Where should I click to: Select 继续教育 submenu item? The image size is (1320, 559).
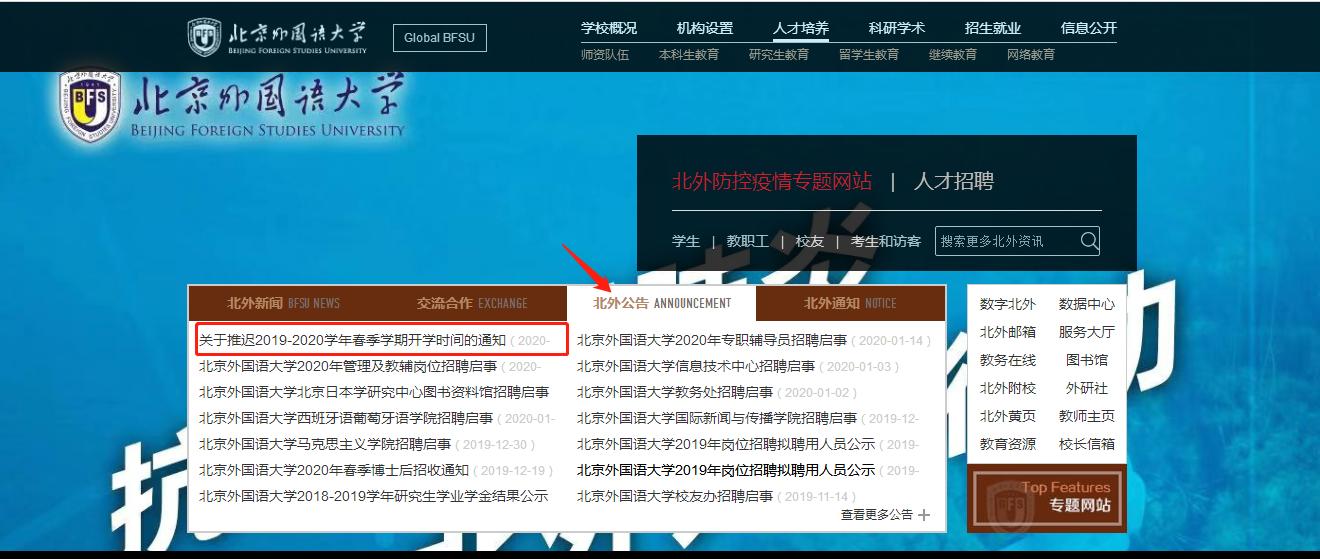953,55
